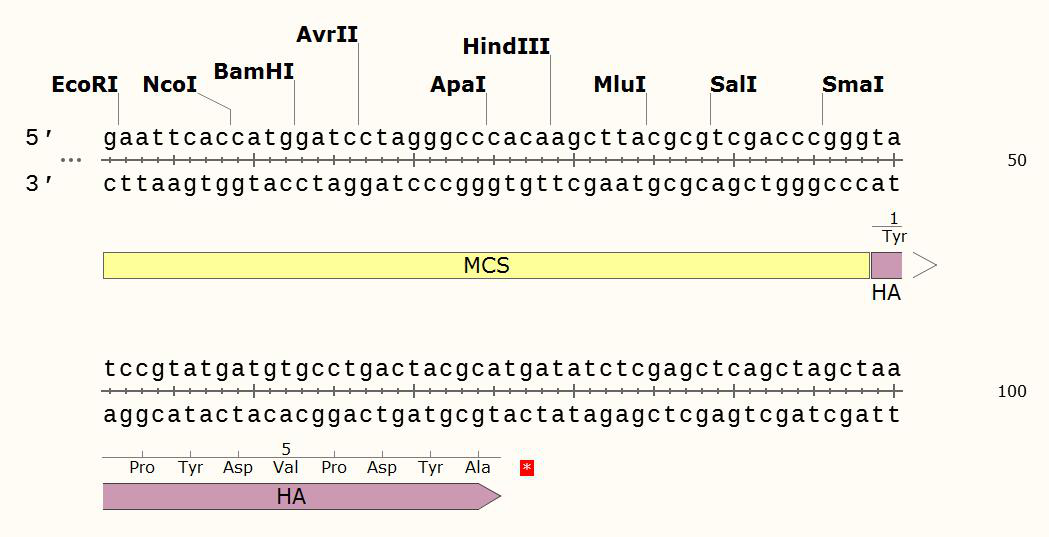
Task: Click the red stop codon marker
Action: pos(527,468)
